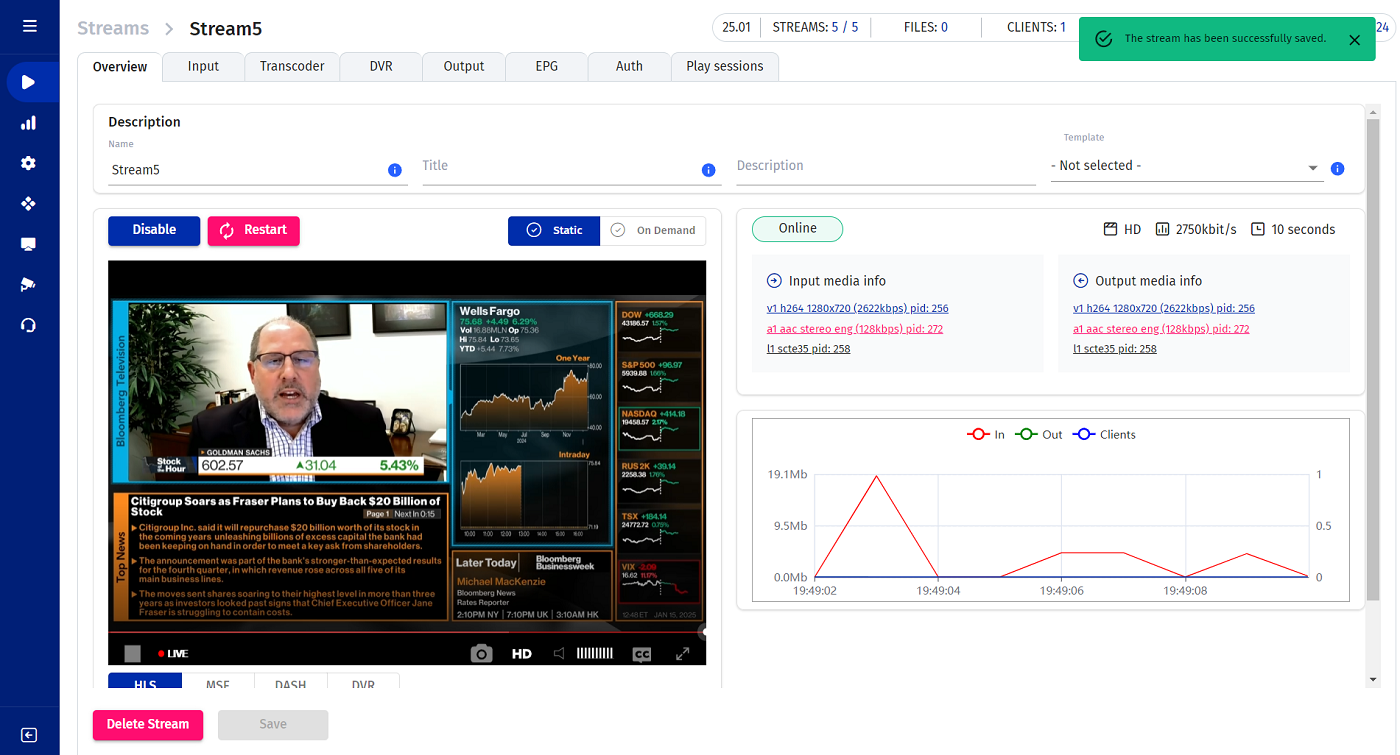Open input a1 aac stereo eng track link
This screenshot has width=1400, height=755.
[x=854, y=329]
